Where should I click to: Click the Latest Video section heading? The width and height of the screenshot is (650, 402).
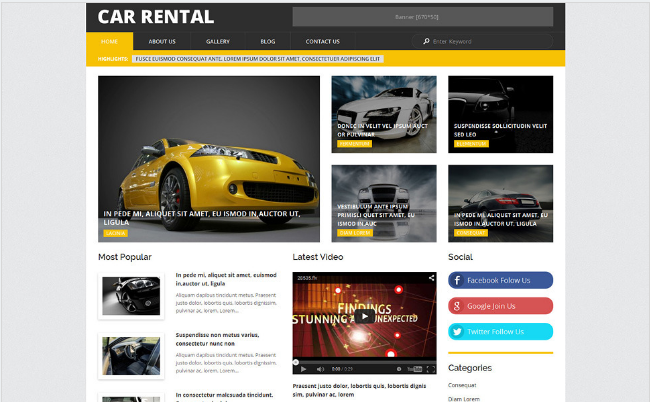[x=318, y=257]
